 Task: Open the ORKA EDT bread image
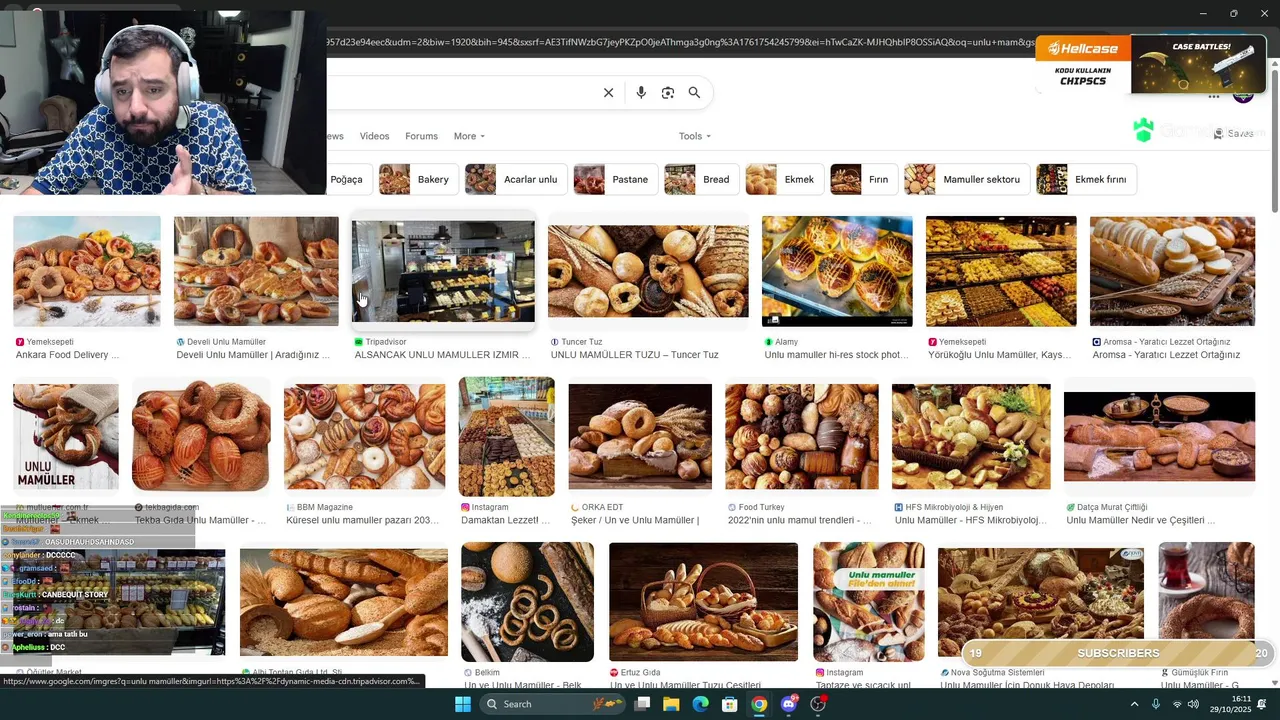[x=640, y=437]
